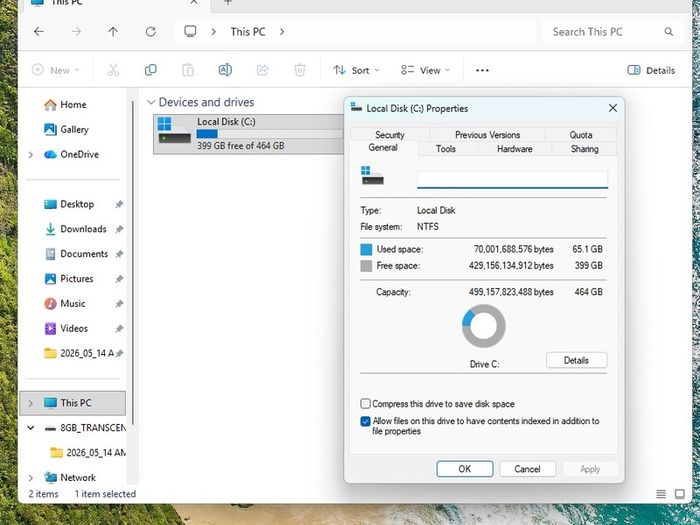Switch to list details view icon in status bar

[661, 494]
